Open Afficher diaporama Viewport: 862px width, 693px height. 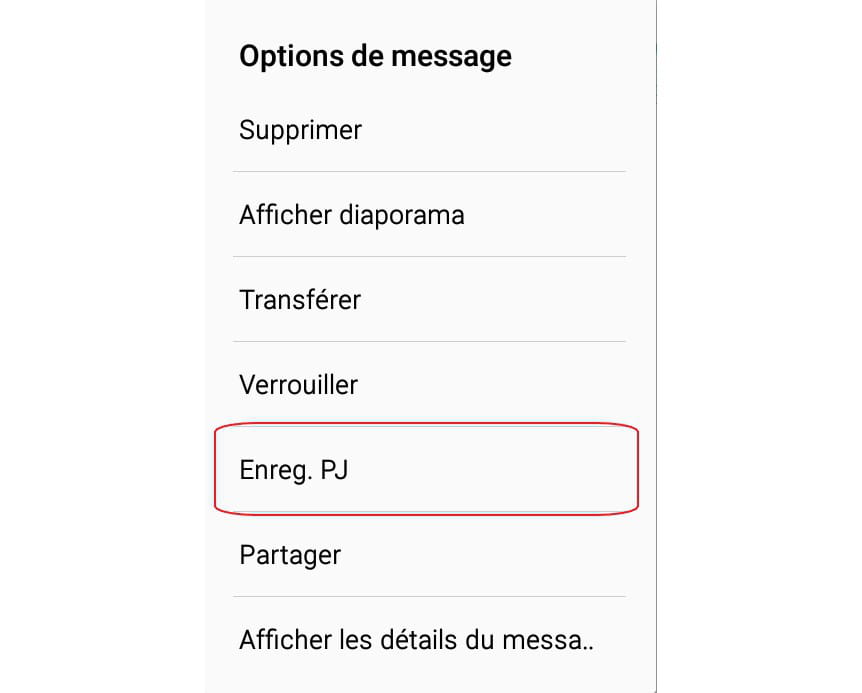352,215
